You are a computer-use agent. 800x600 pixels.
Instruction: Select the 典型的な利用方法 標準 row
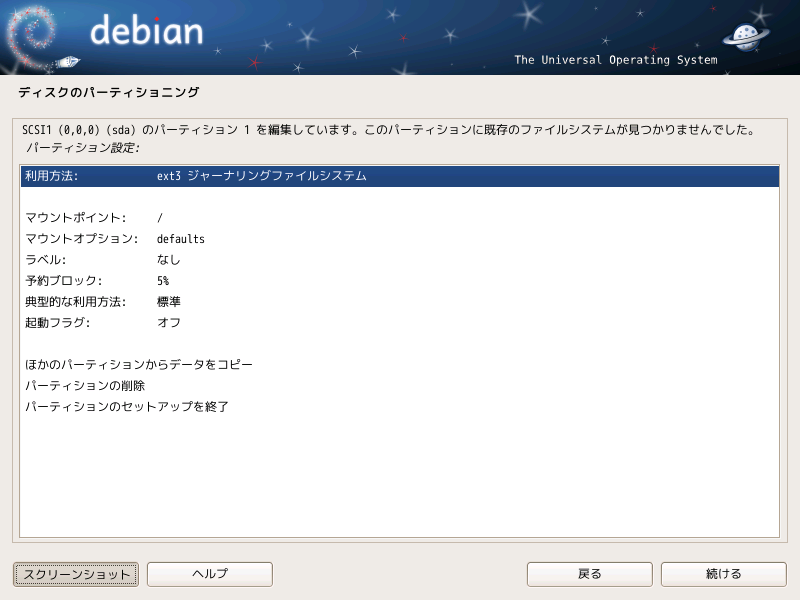399,302
